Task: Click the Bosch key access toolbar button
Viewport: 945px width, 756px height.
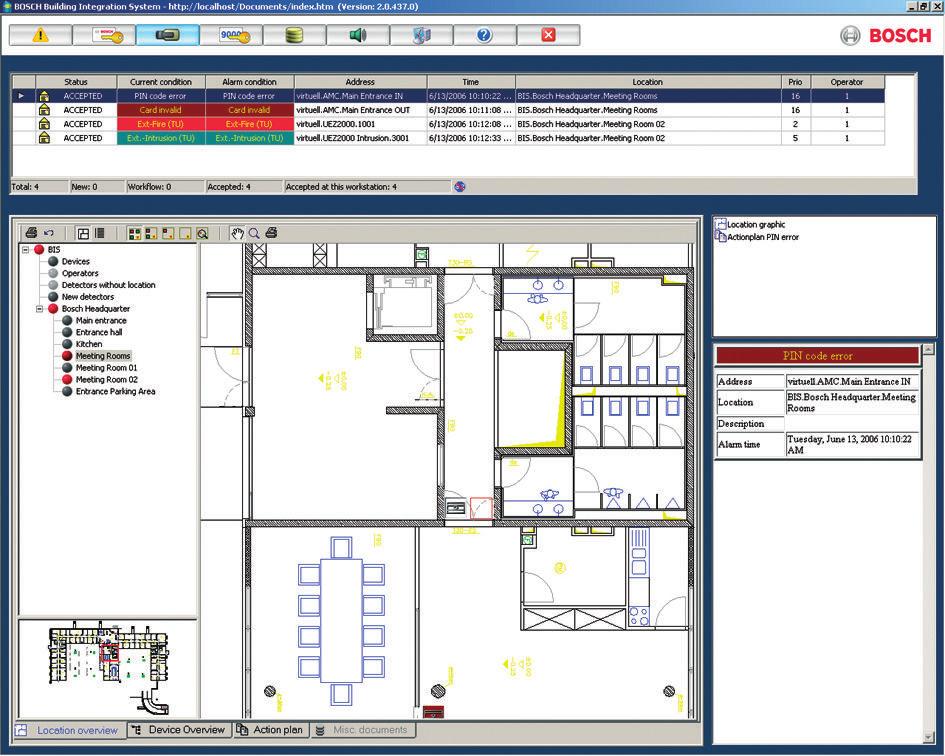Action: (x=104, y=35)
